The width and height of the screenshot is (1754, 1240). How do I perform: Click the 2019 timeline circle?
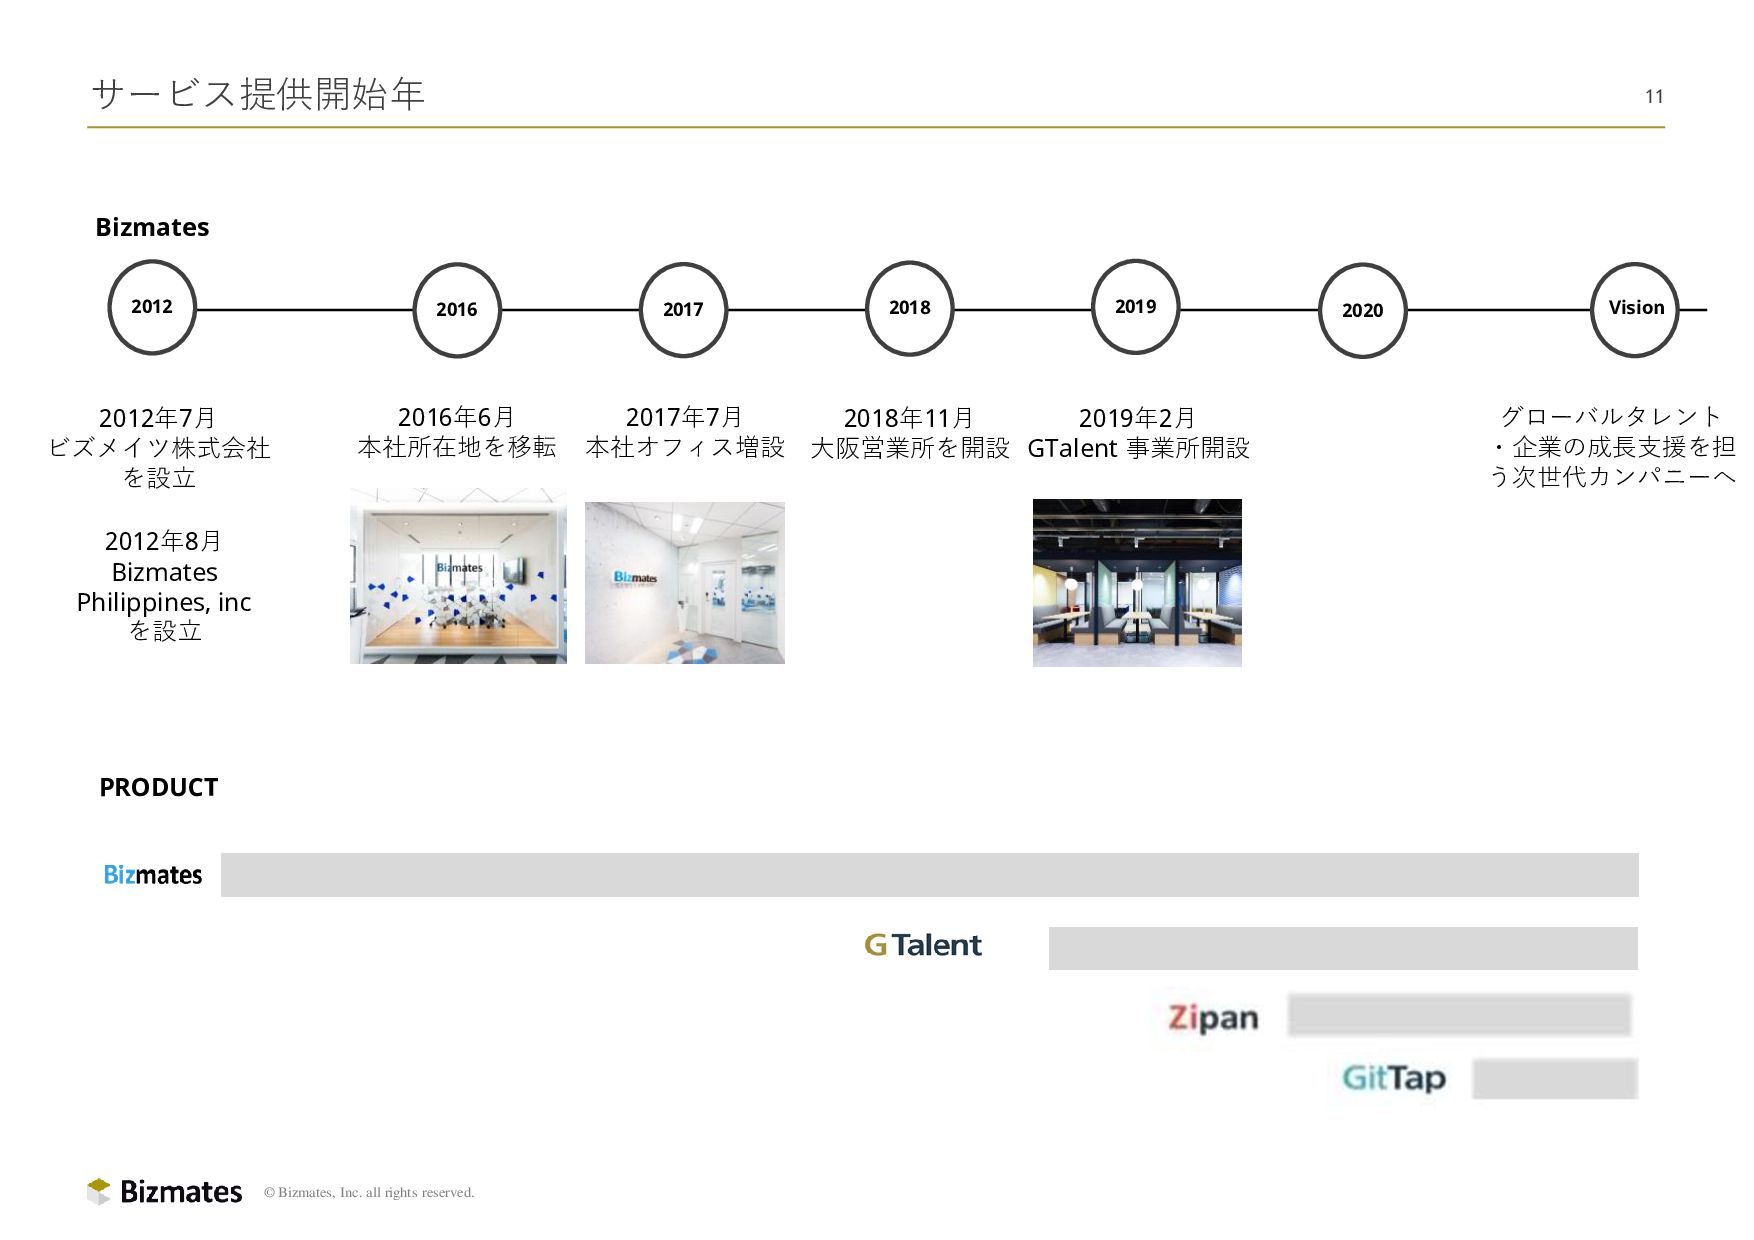1135,307
